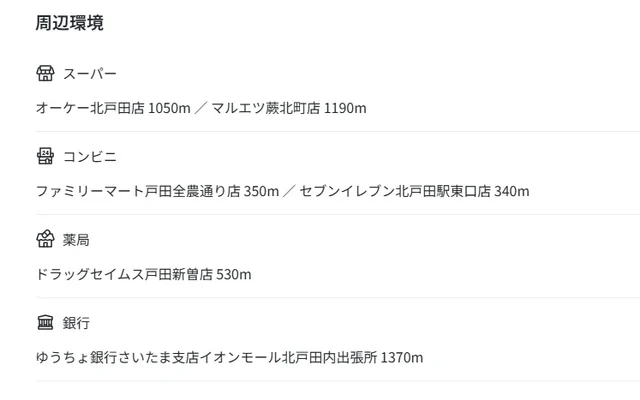Image resolution: width=640 pixels, height=400 pixels.
Task: Click the 1050m distance value
Action: click(x=168, y=108)
